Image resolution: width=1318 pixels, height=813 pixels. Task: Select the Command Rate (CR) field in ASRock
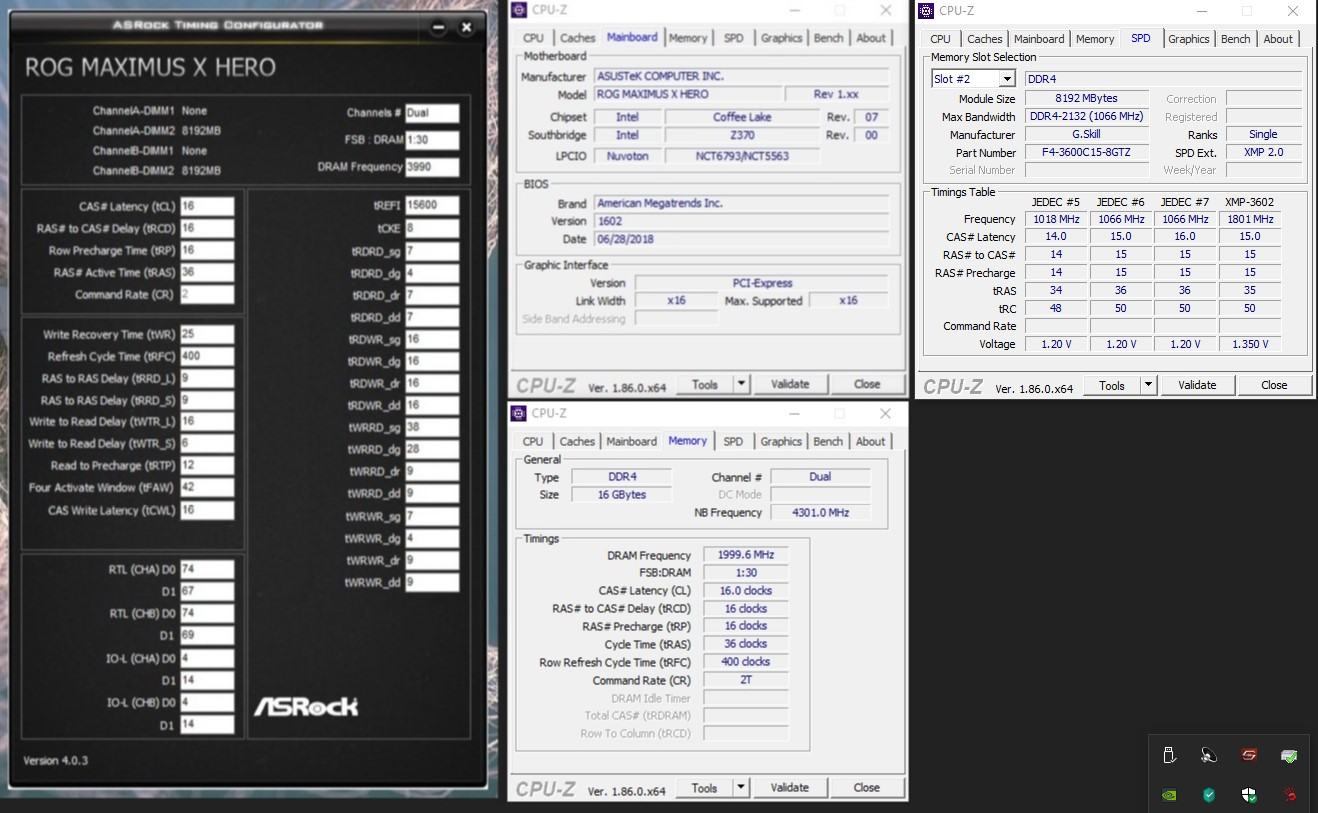click(x=207, y=295)
